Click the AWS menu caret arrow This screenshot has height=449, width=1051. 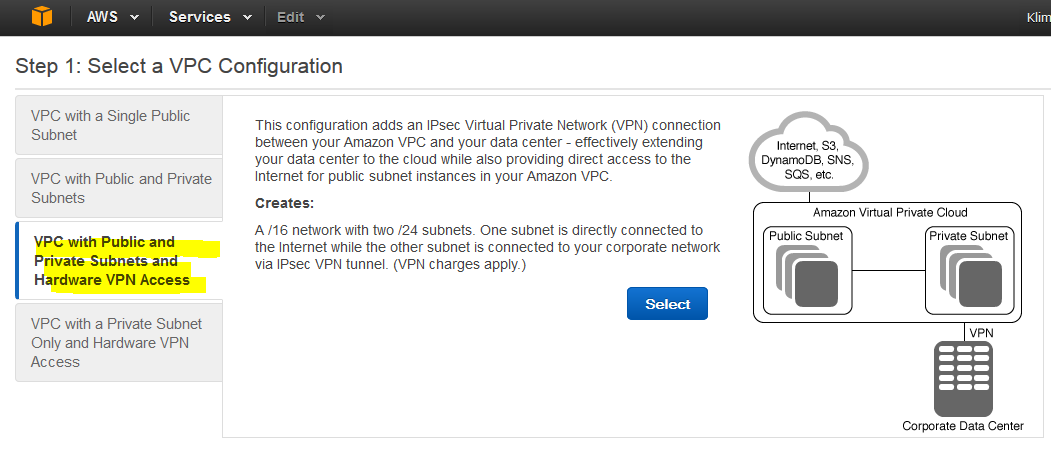click(135, 17)
